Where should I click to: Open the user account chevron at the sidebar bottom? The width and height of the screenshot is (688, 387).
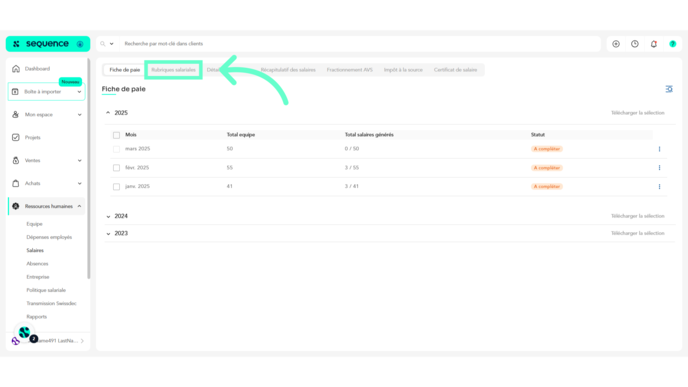(x=82, y=341)
